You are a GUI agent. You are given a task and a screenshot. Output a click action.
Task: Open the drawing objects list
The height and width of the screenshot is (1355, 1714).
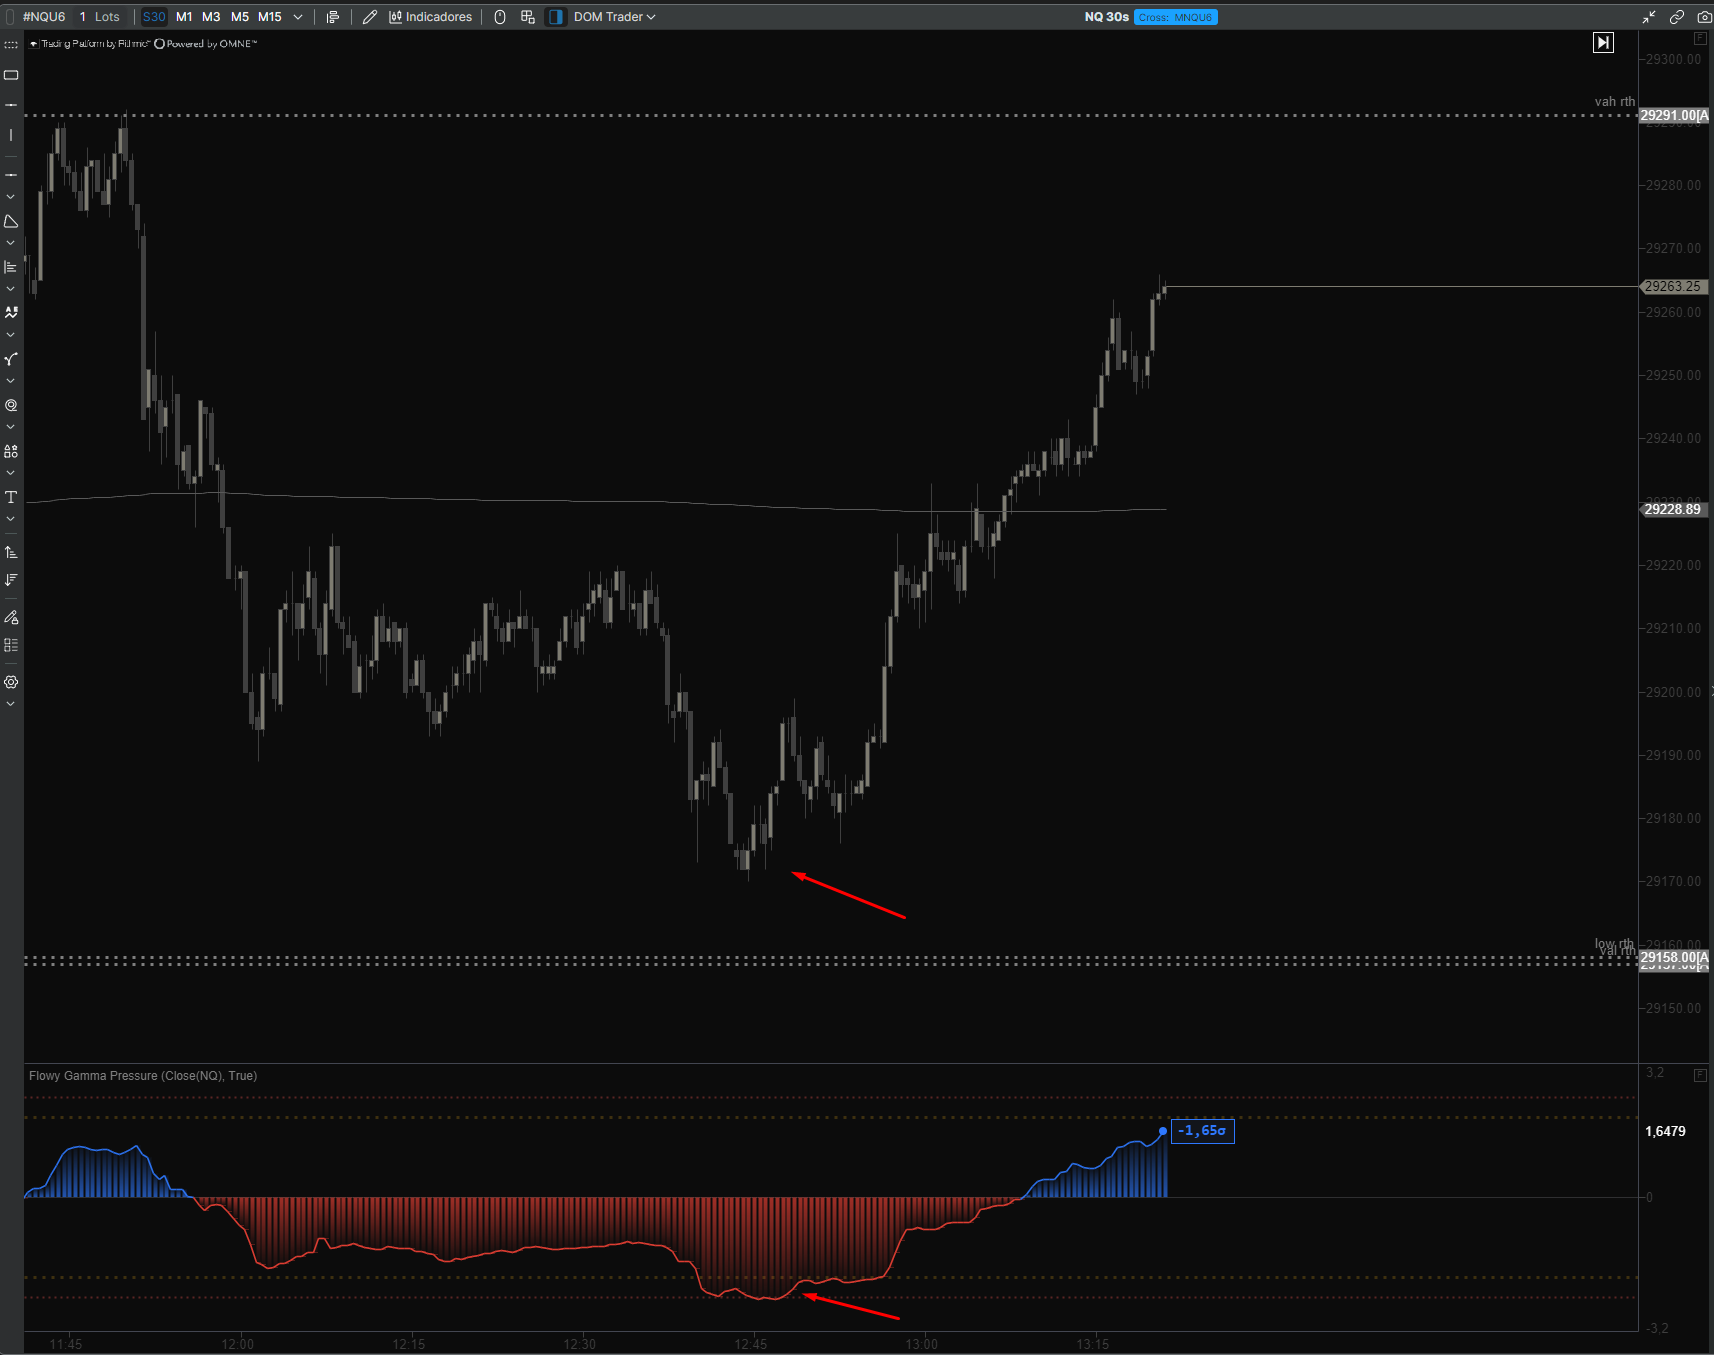[11, 645]
